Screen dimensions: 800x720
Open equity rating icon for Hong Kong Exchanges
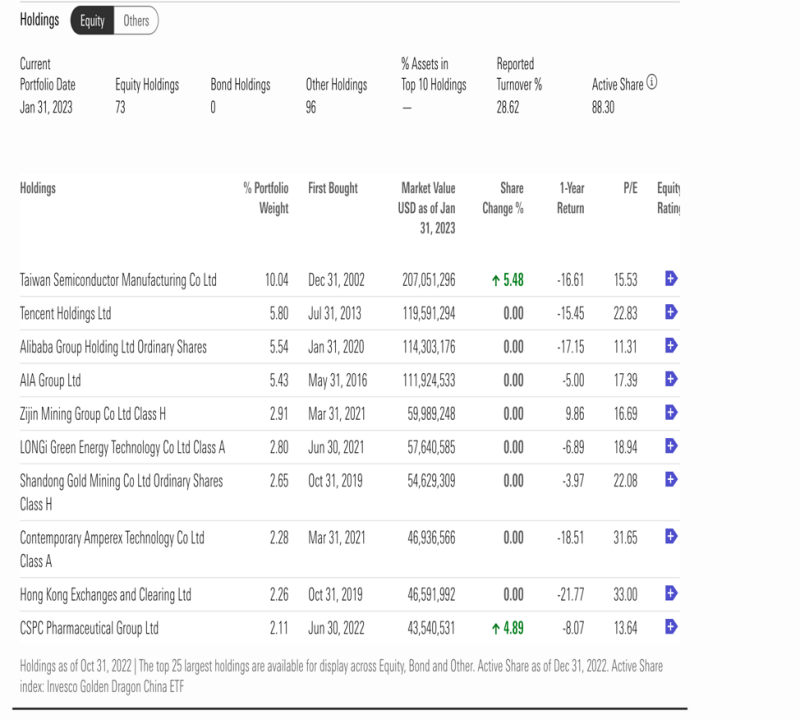(x=671, y=593)
